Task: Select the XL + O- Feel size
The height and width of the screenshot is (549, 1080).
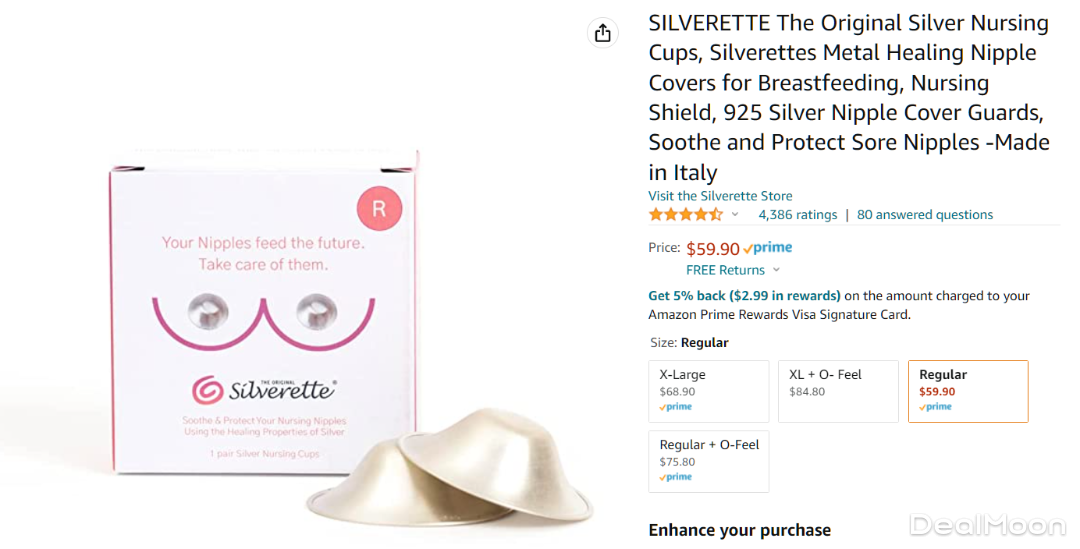Action: pyautogui.click(x=838, y=391)
